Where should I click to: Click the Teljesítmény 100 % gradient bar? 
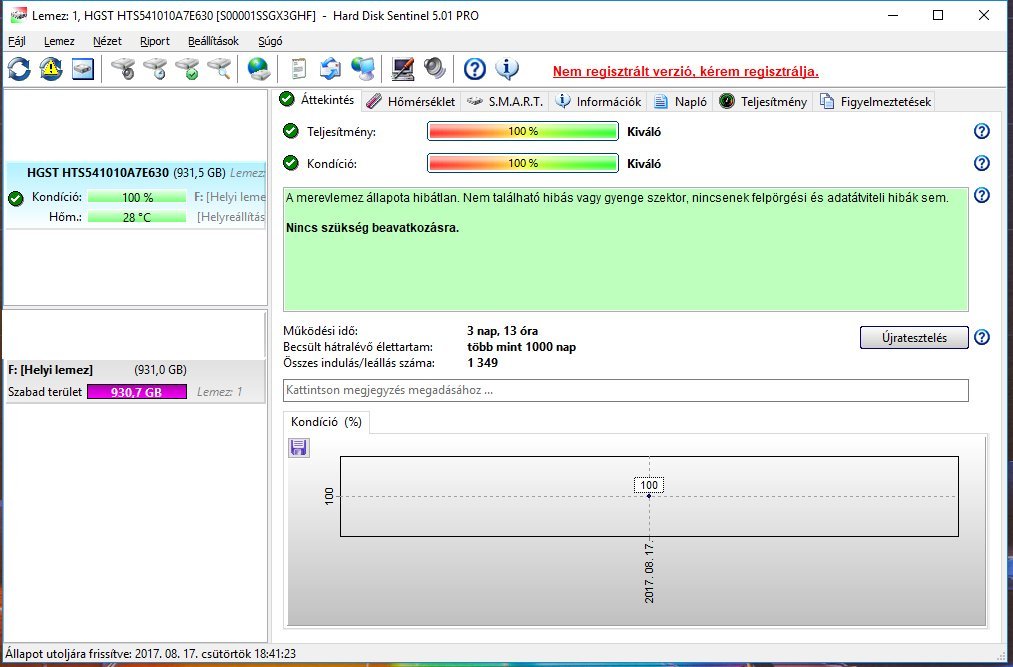pyautogui.click(x=523, y=131)
